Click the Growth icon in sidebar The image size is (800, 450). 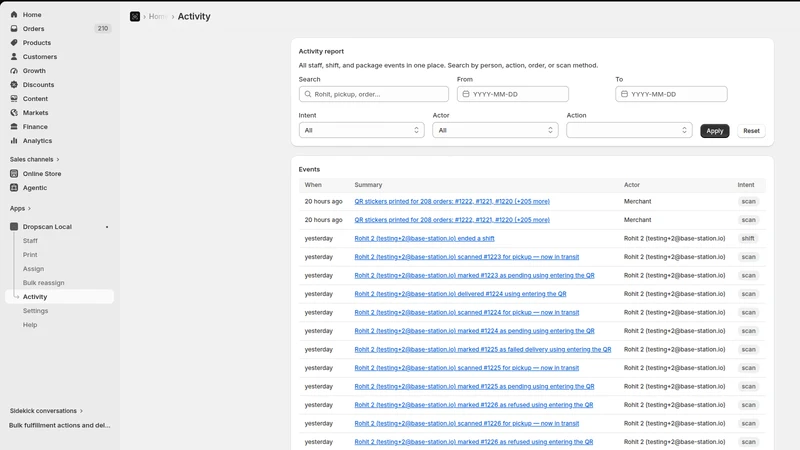pyautogui.click(x=14, y=71)
